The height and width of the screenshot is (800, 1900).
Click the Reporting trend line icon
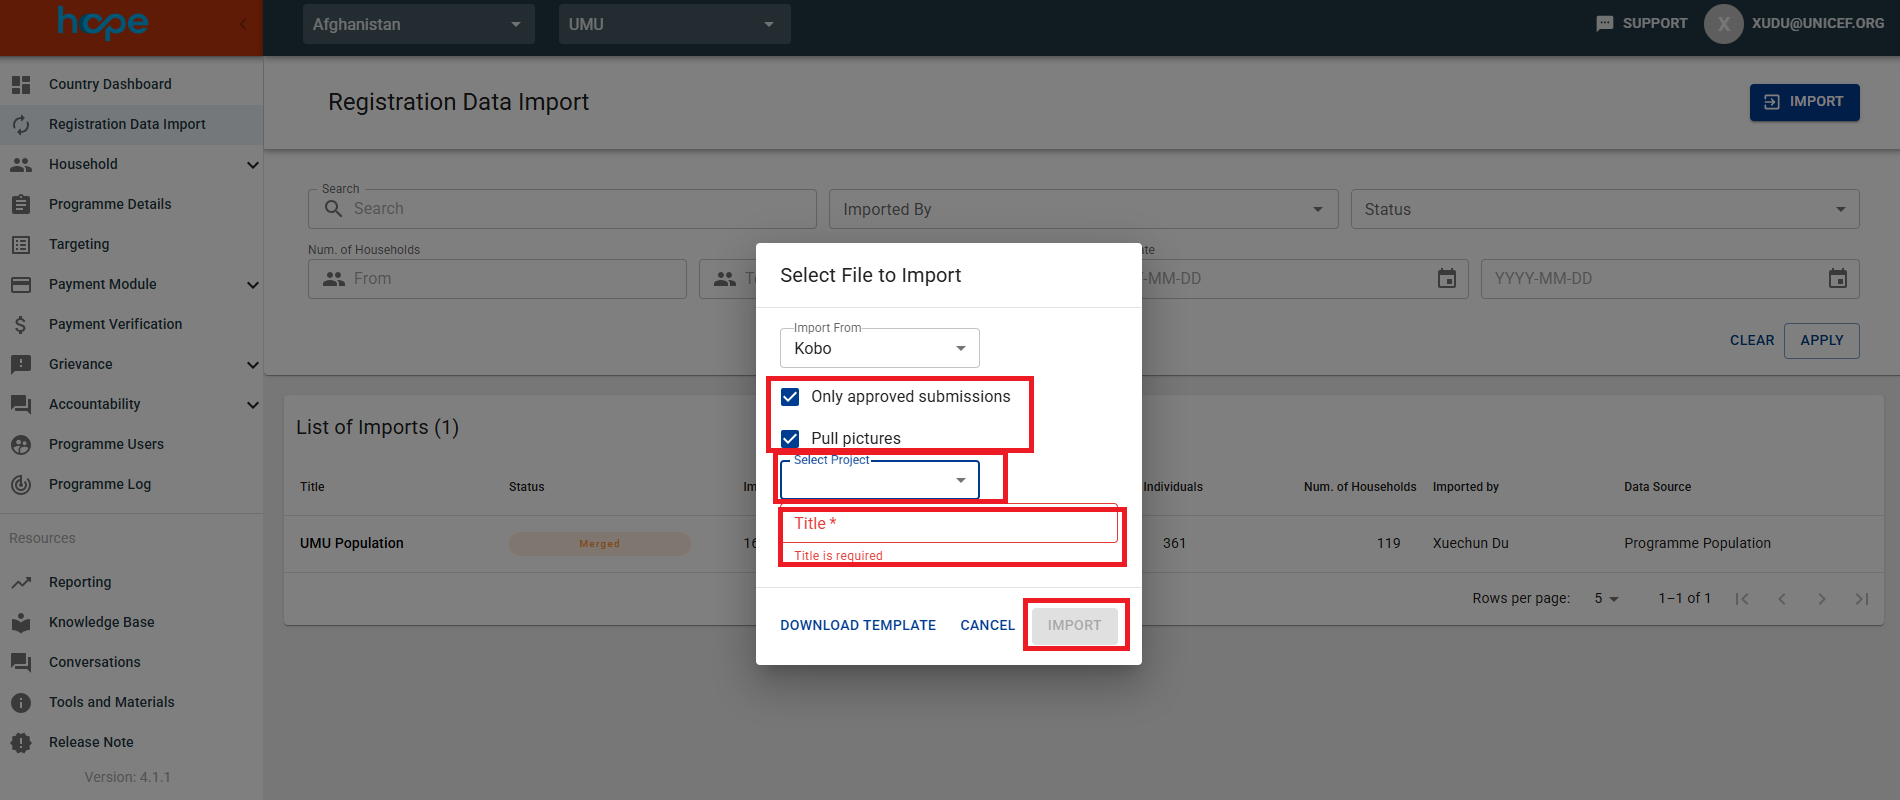(21, 583)
